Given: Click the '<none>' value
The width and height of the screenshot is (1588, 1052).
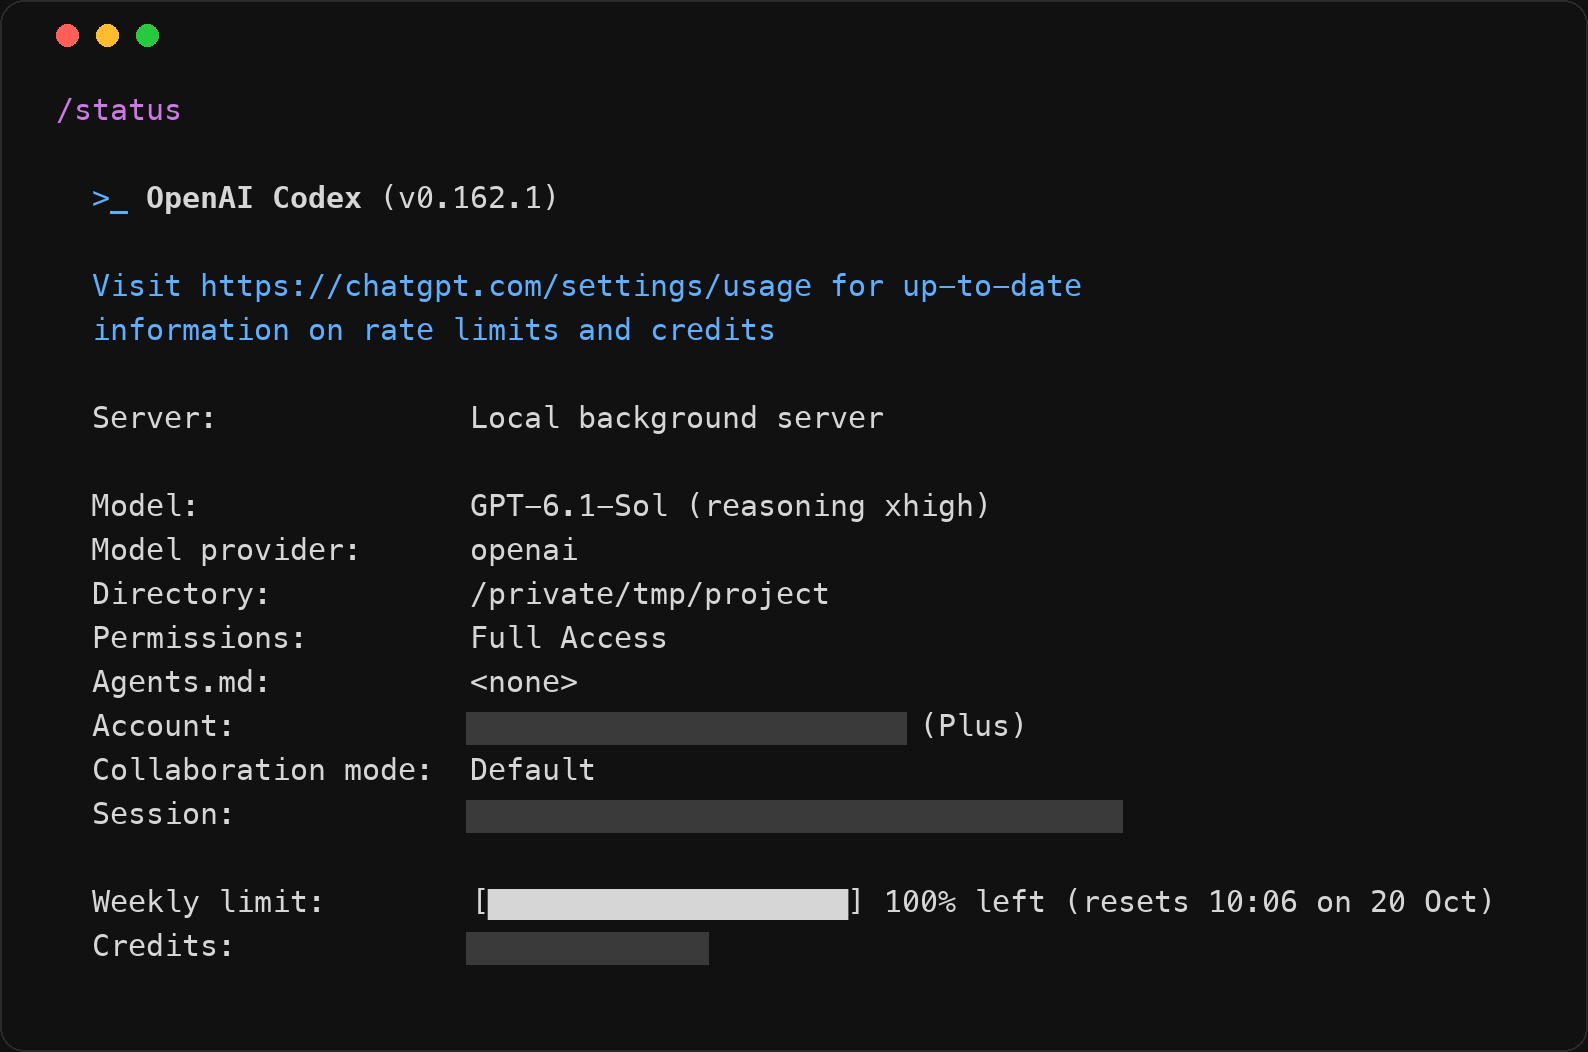Looking at the screenshot, I should [524, 682].
